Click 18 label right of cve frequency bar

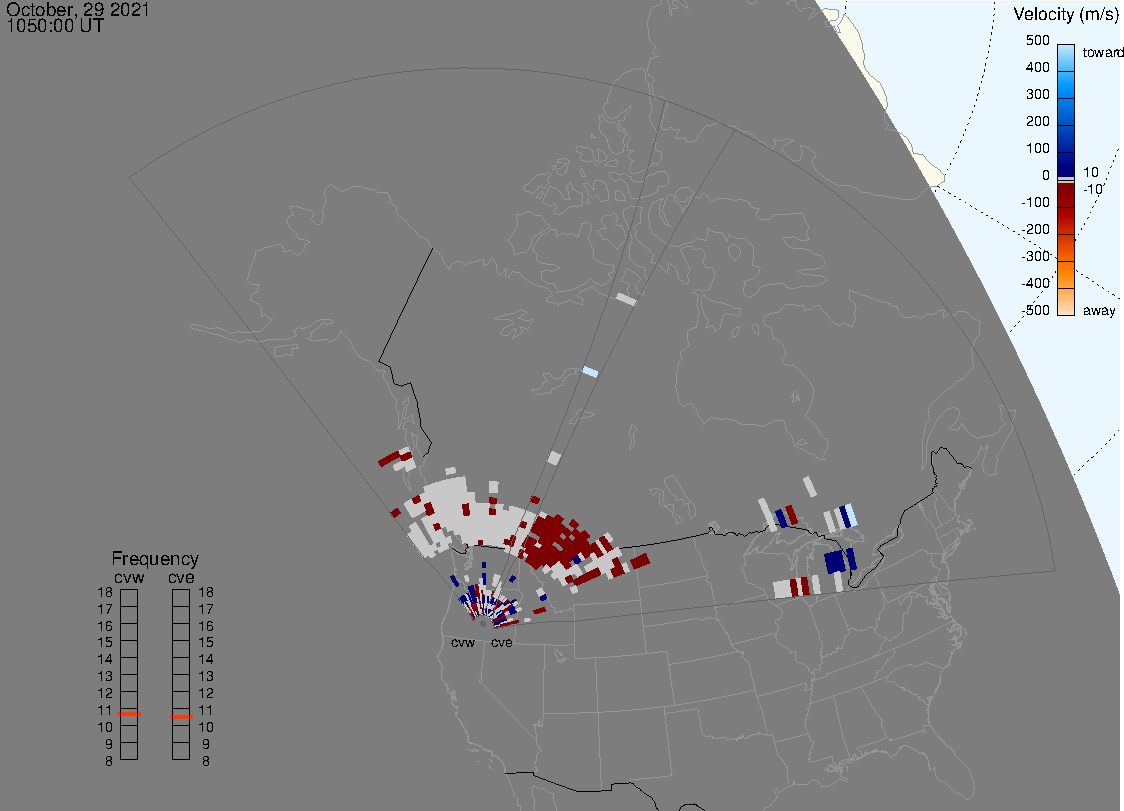206,592
